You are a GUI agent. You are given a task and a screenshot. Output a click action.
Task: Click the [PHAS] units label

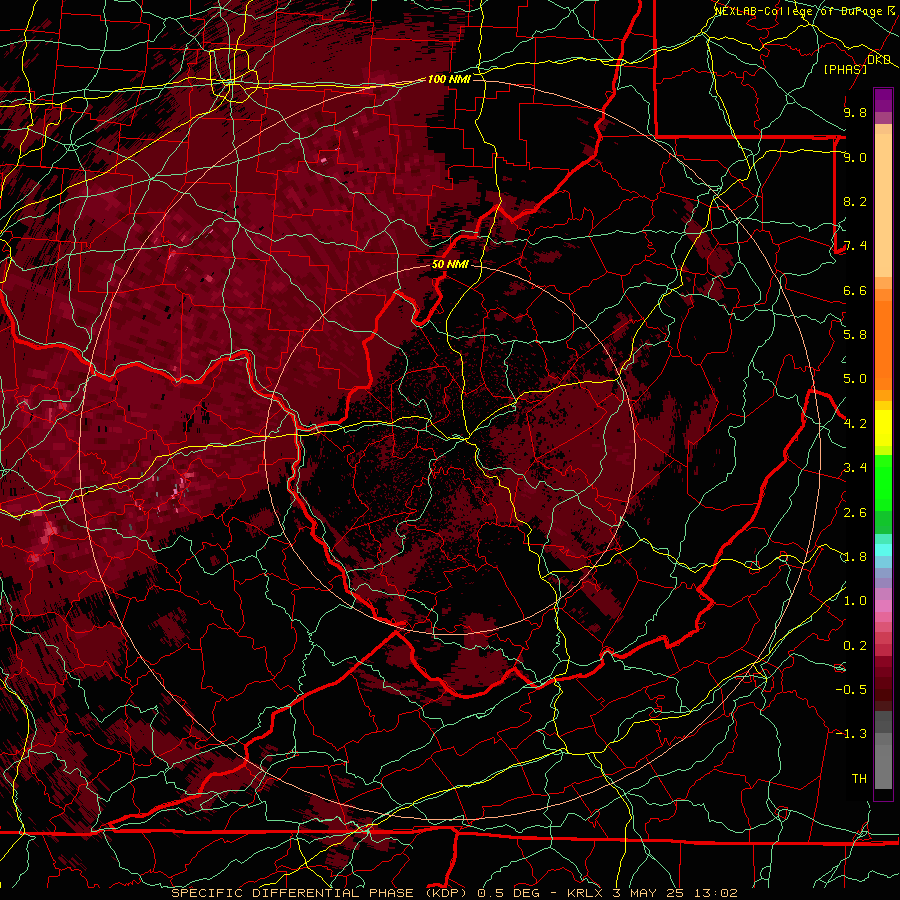click(x=845, y=69)
